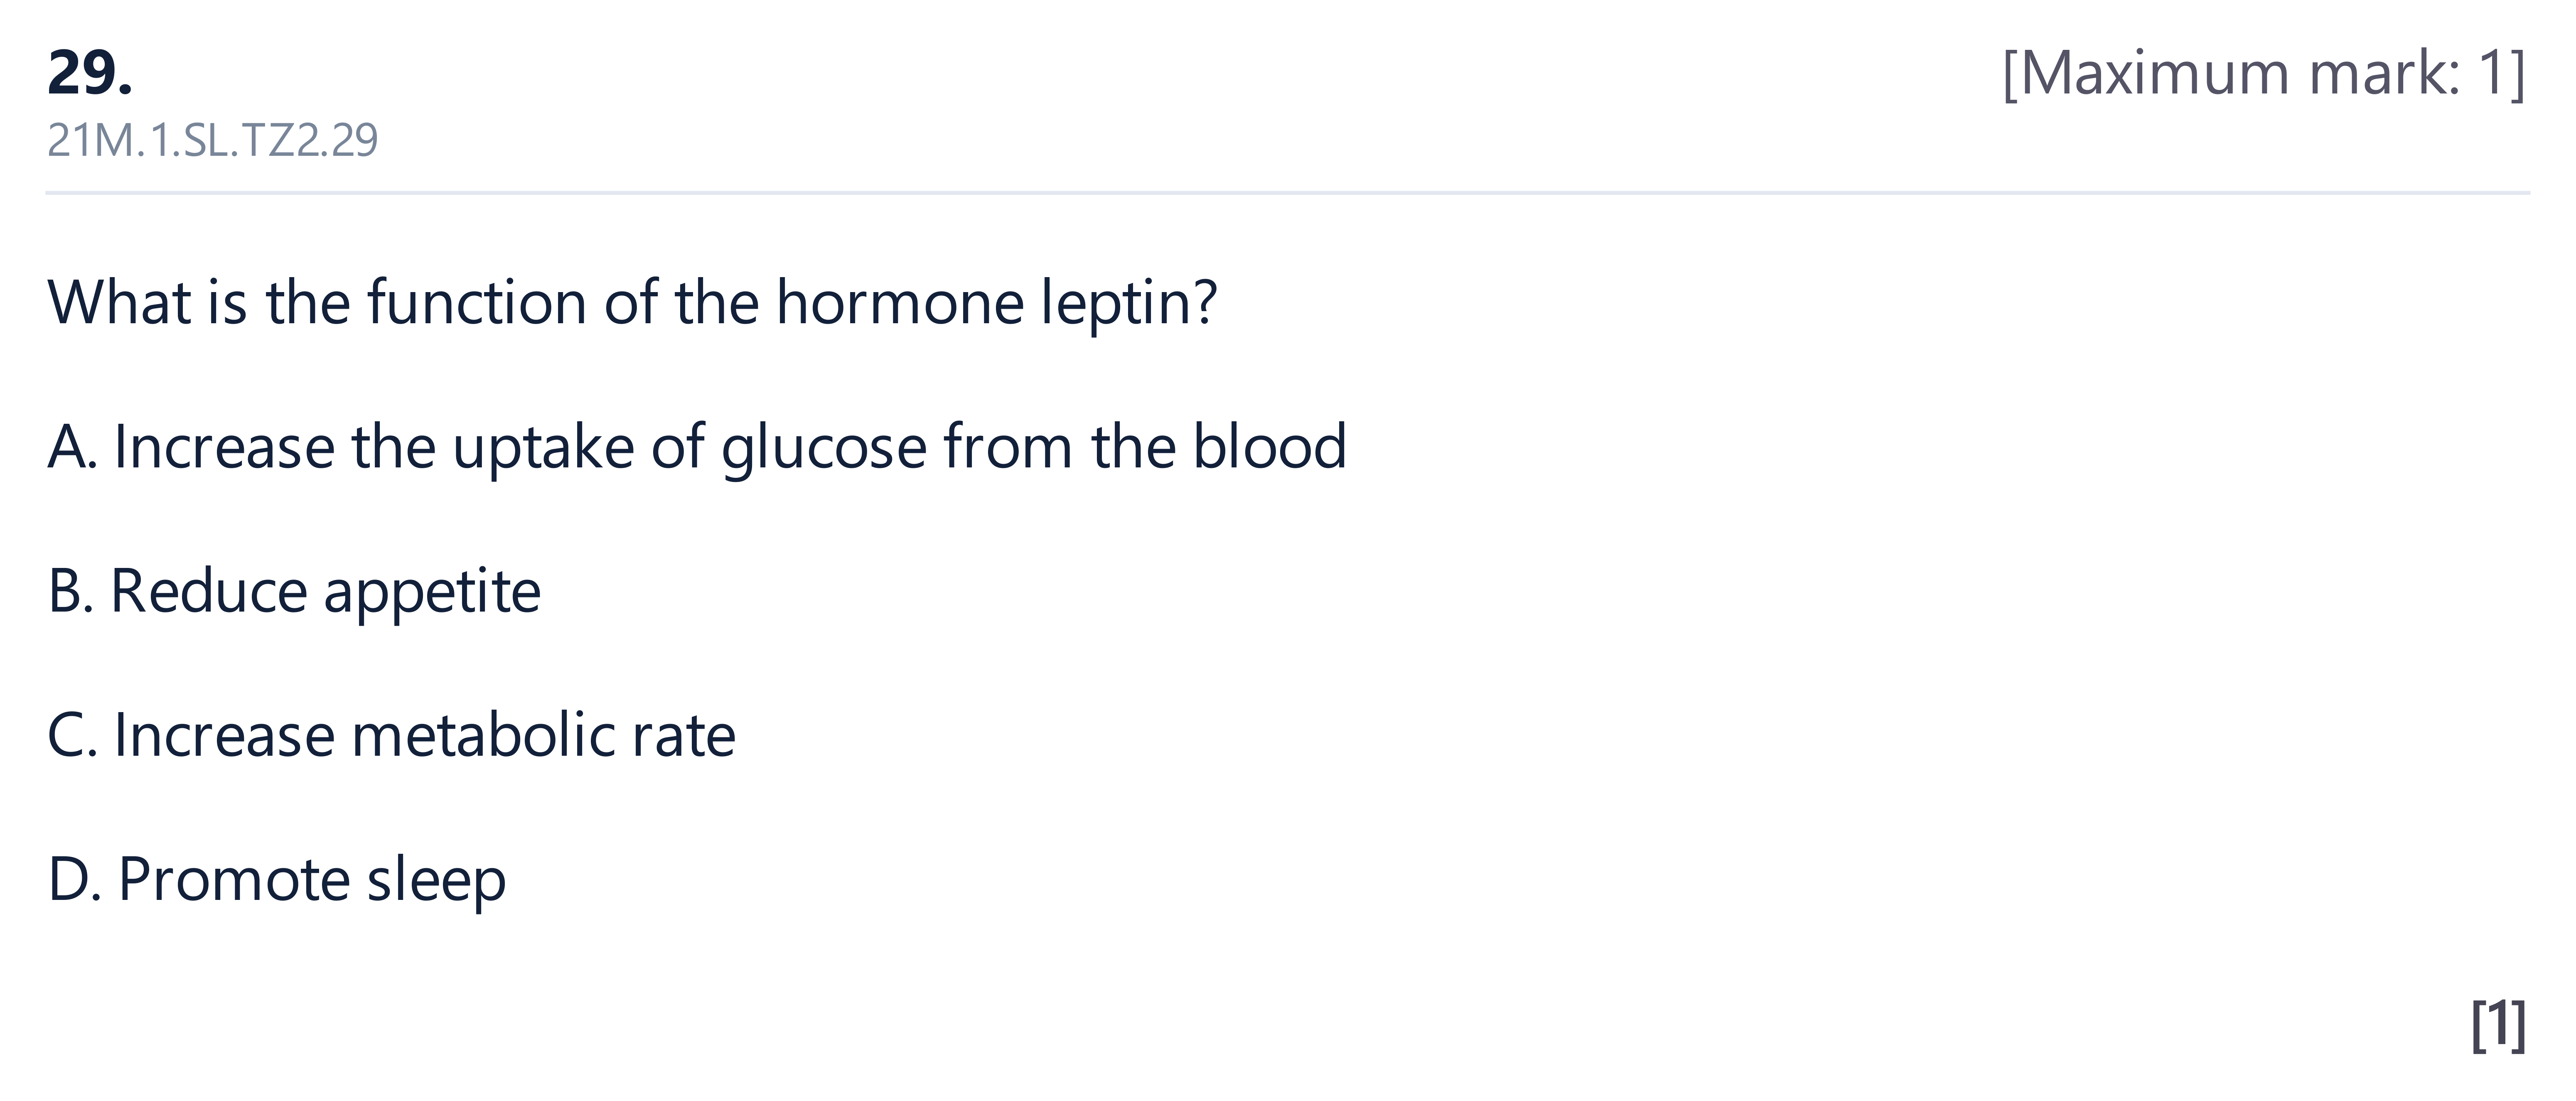Click the Maximum mark: 1 label
Image resolution: width=2576 pixels, height=1101 pixels.
[2264, 73]
